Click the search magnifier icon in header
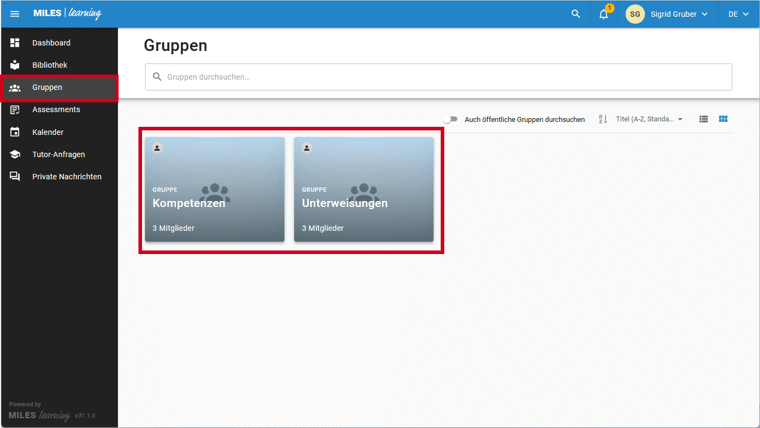The height and width of the screenshot is (428, 760). (x=575, y=14)
